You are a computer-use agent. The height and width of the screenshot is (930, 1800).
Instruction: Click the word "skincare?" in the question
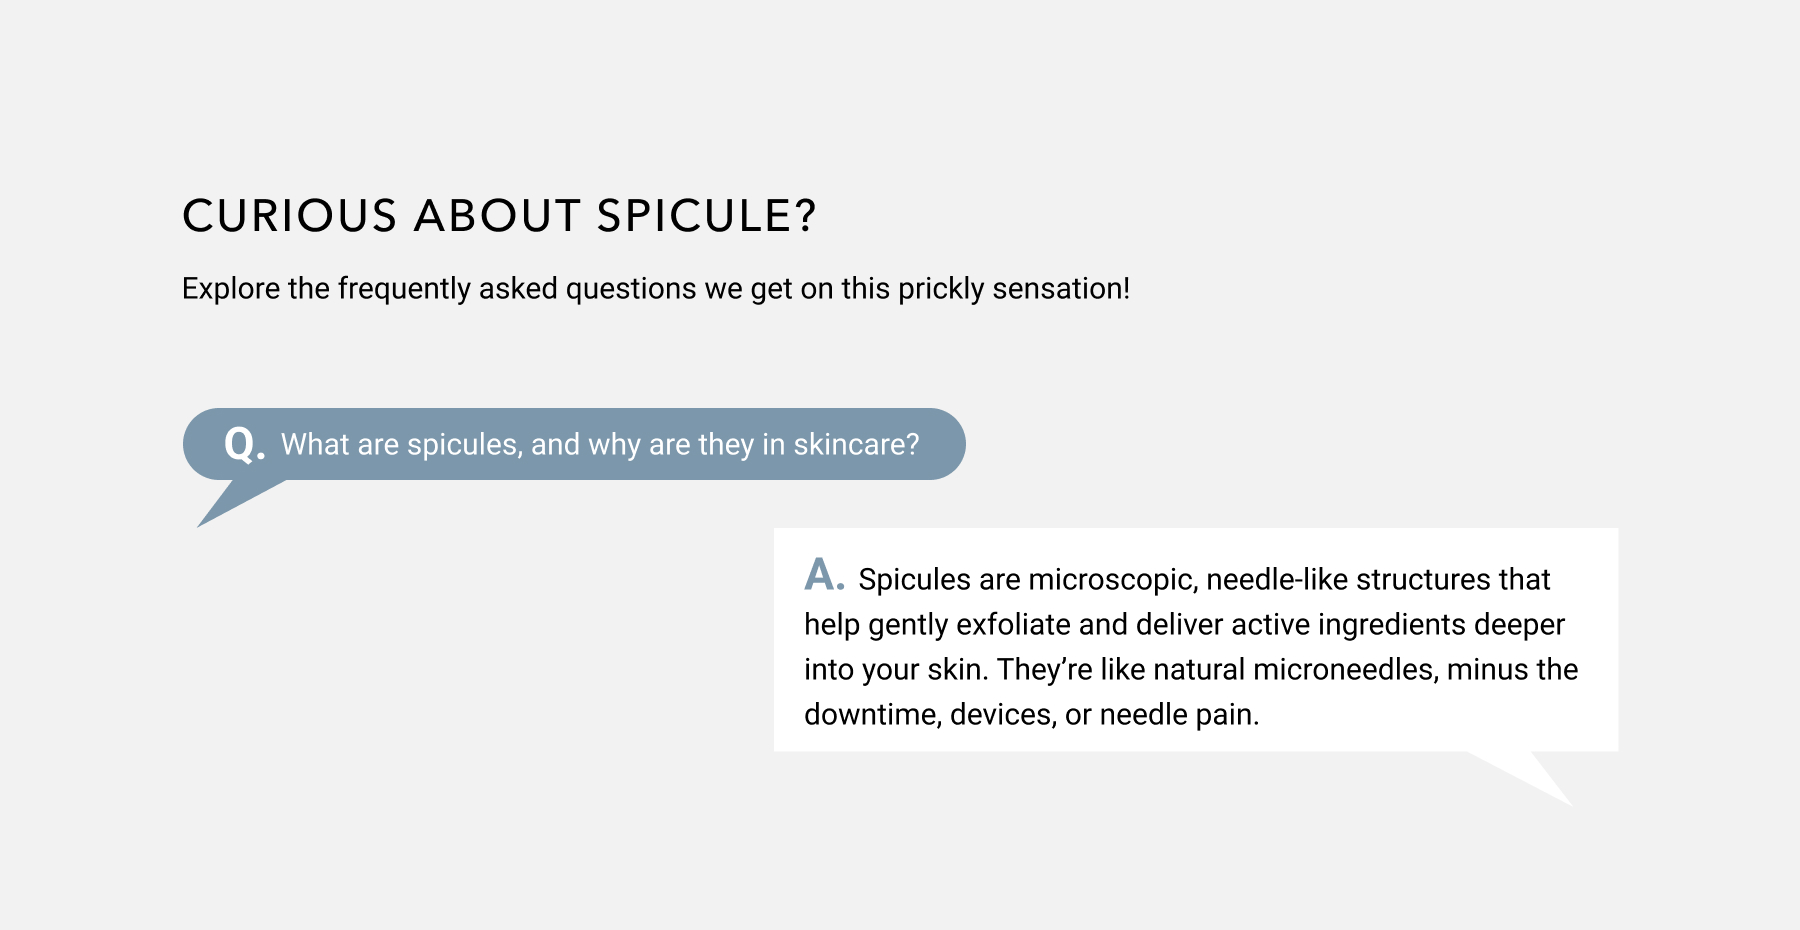tap(856, 445)
